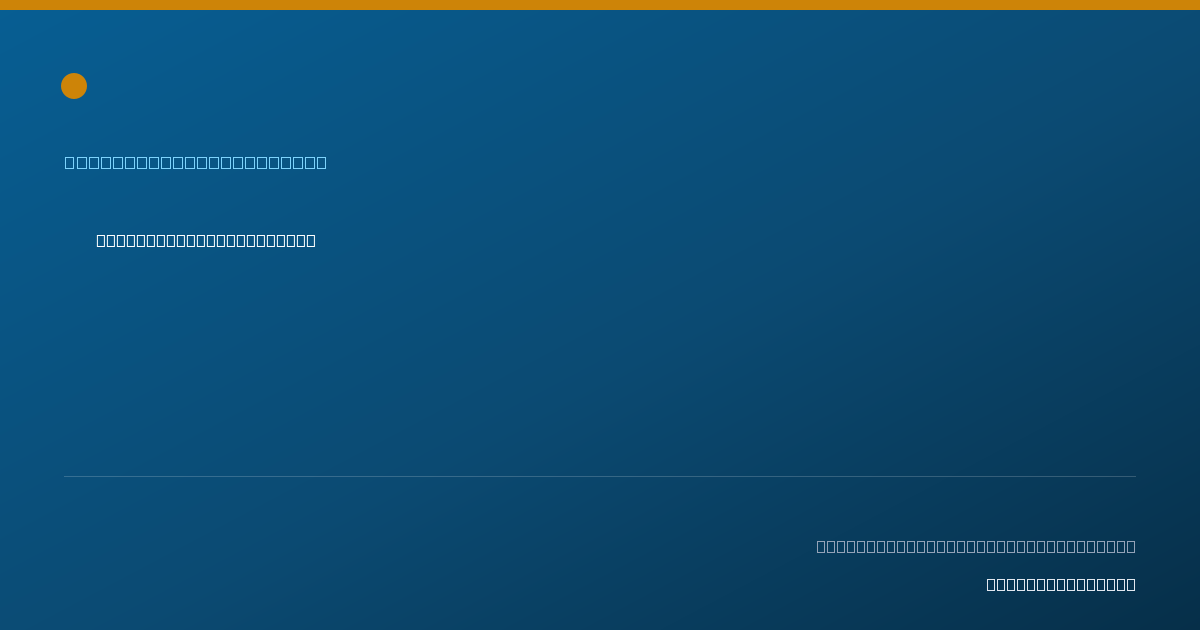This screenshot has height=630, width=1200.
Task: Click the short white footer text line
Action: 1061,584
